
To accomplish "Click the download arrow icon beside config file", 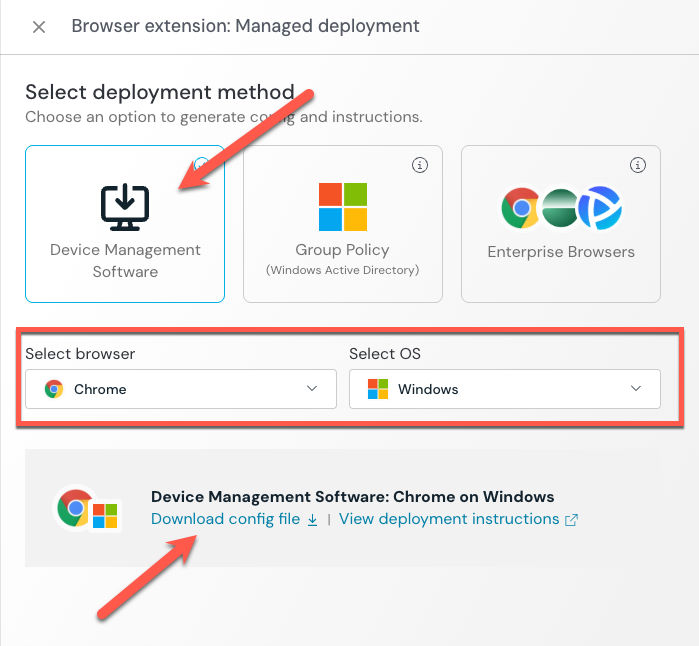I will (x=312, y=520).
